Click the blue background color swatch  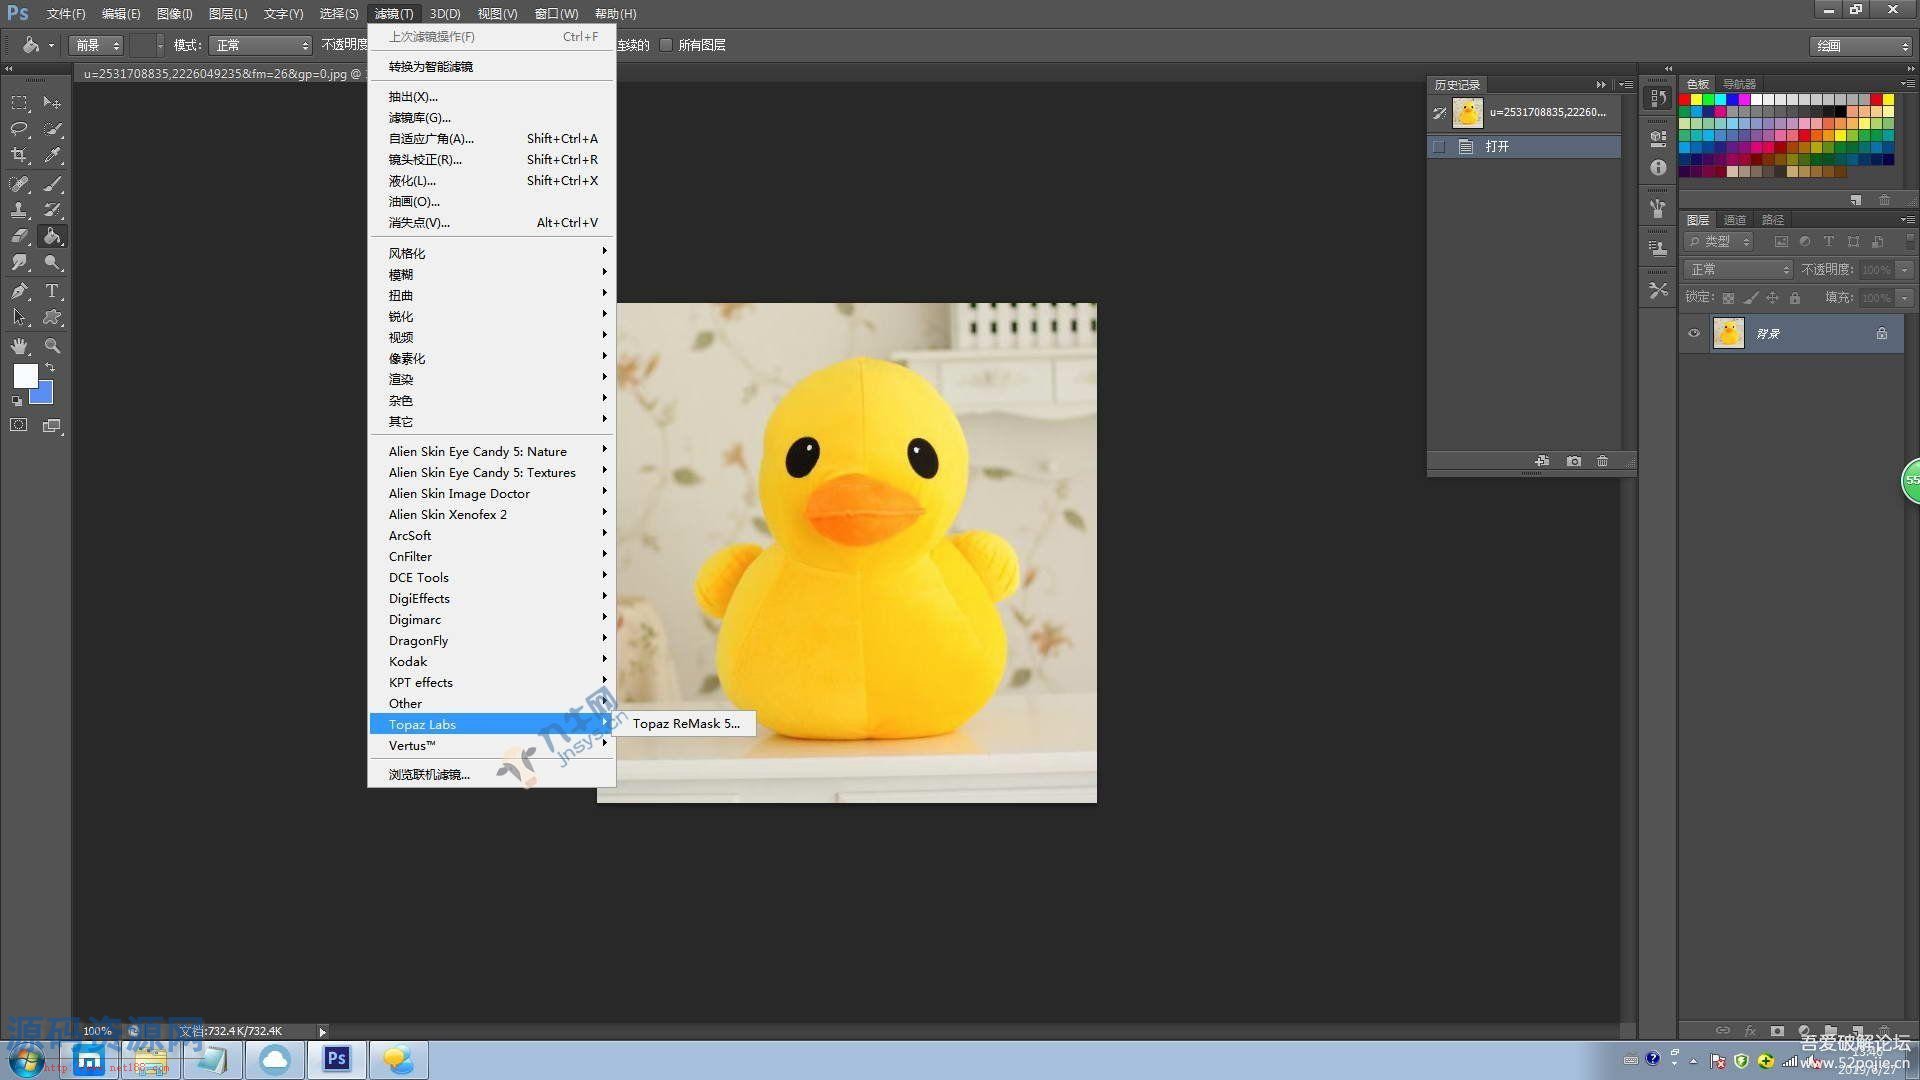tap(43, 395)
